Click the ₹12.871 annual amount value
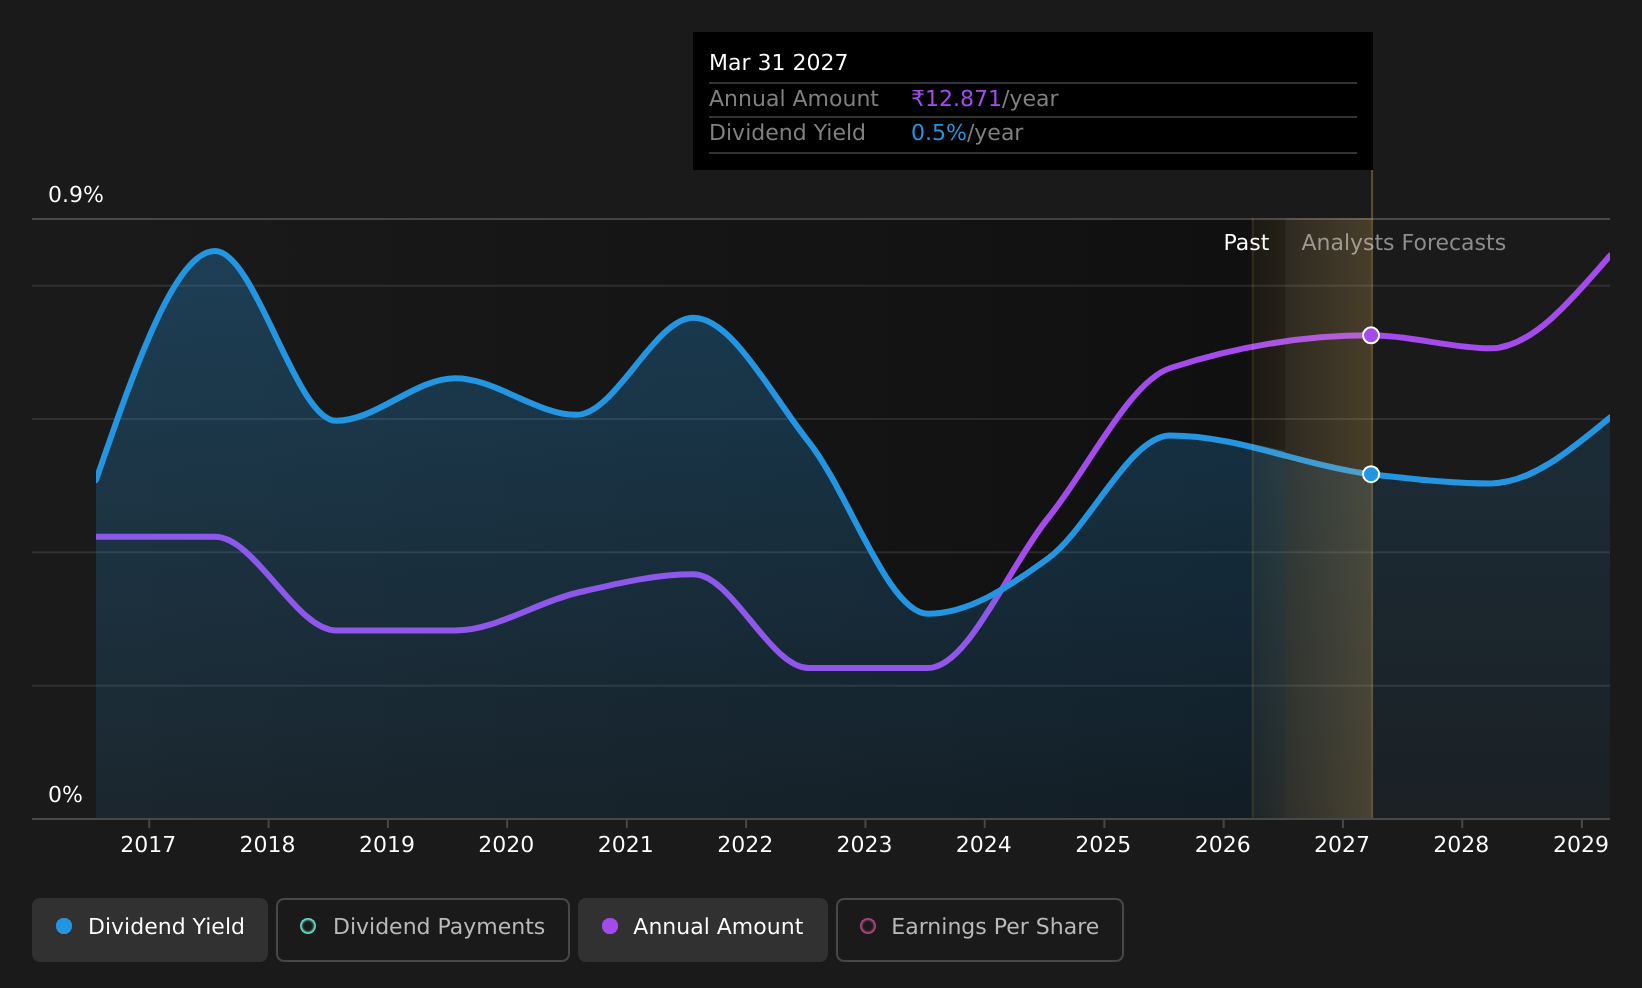1642x988 pixels. [956, 99]
